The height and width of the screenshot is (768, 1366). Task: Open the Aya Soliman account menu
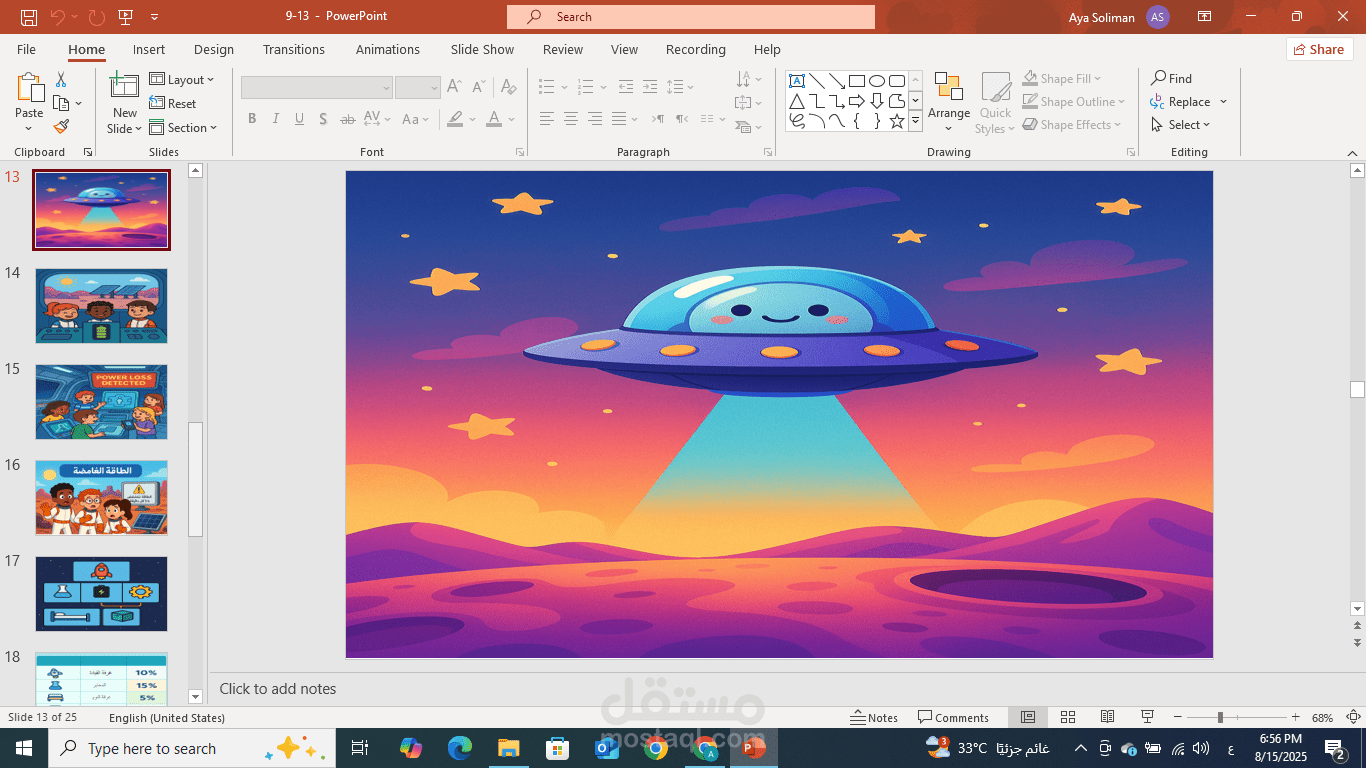(x=1119, y=17)
